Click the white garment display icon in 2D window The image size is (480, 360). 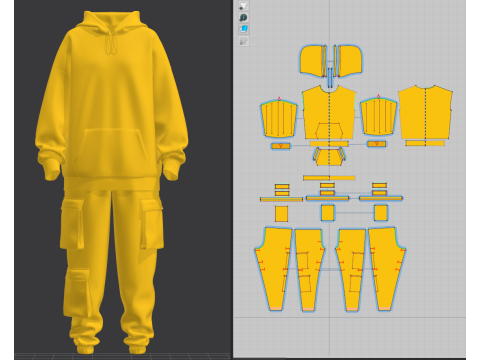click(x=244, y=6)
